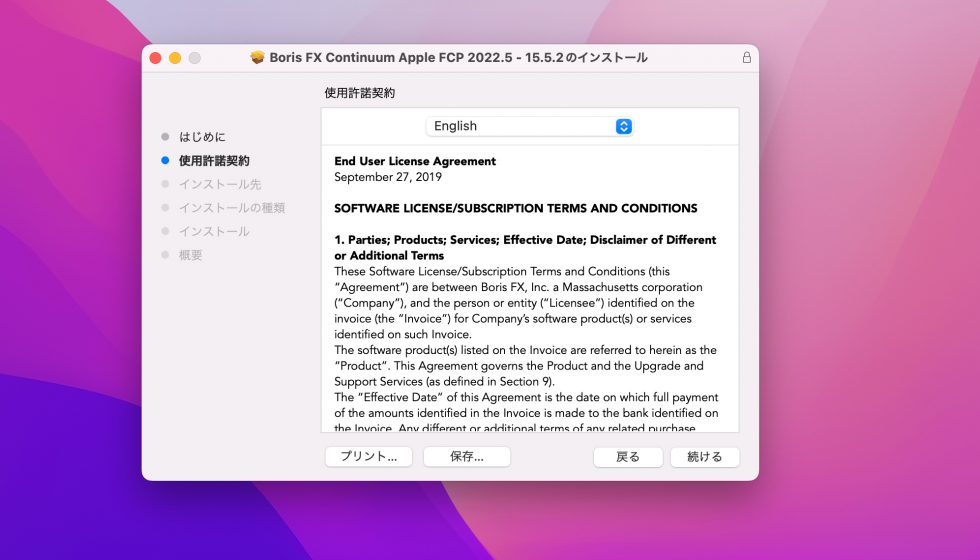
Task: Click the gray bullet beside はじめに
Action: click(165, 137)
